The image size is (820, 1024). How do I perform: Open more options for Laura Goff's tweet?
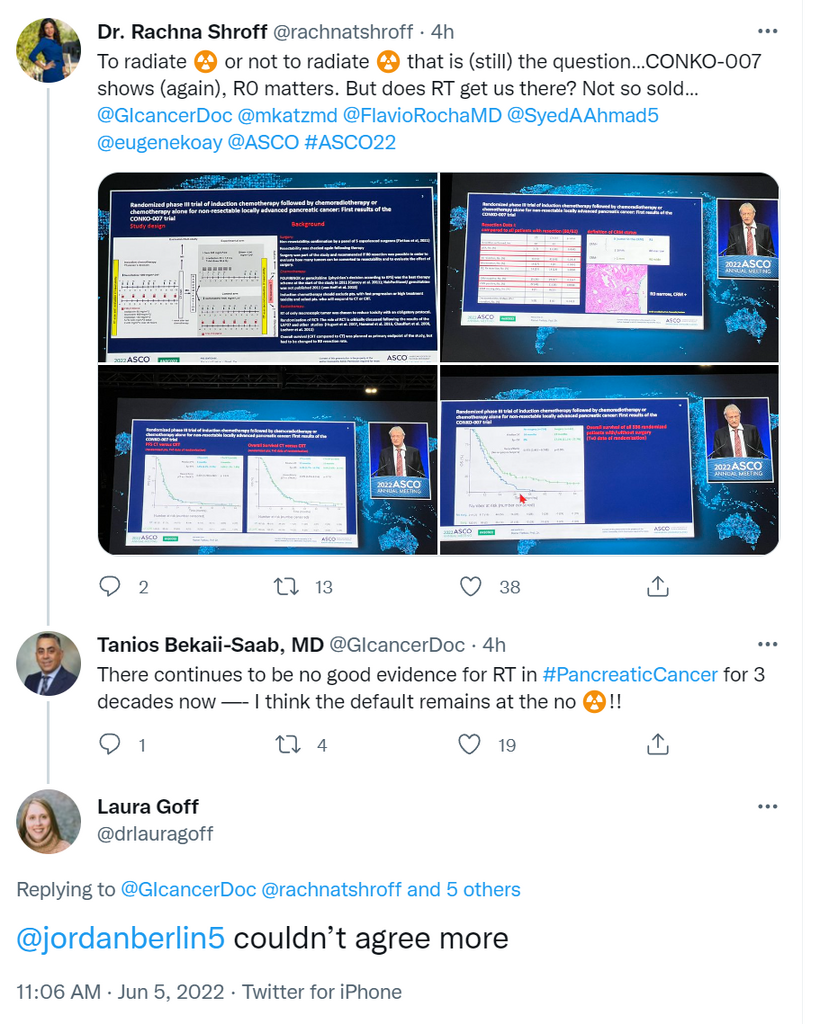tap(768, 807)
